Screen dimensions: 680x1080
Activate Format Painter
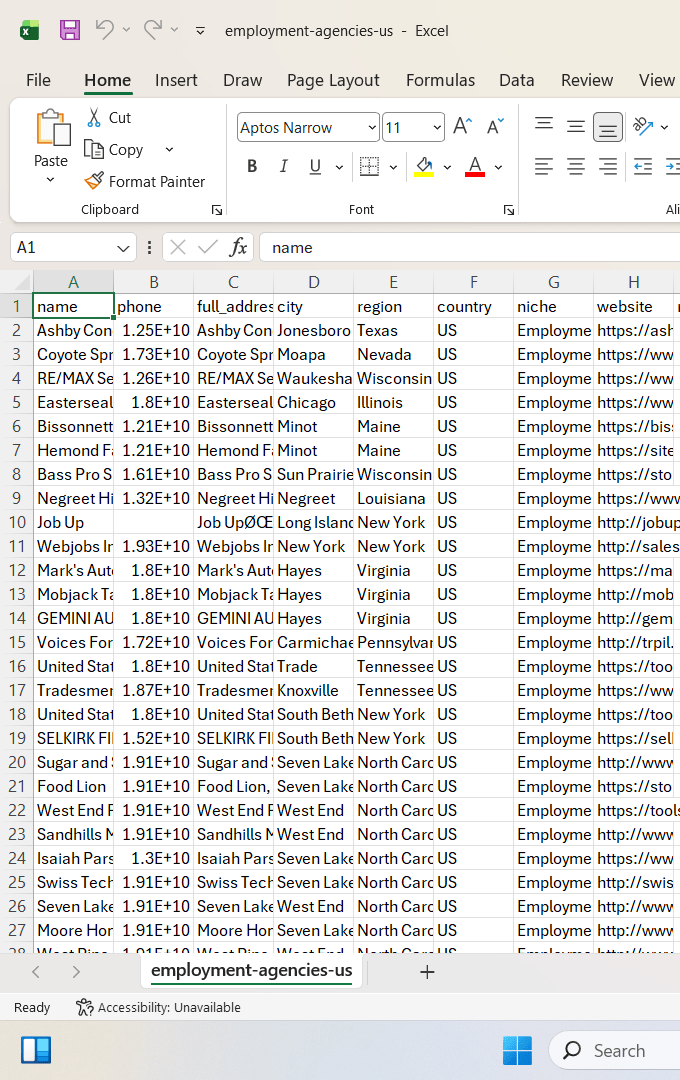pyautogui.click(x=145, y=181)
